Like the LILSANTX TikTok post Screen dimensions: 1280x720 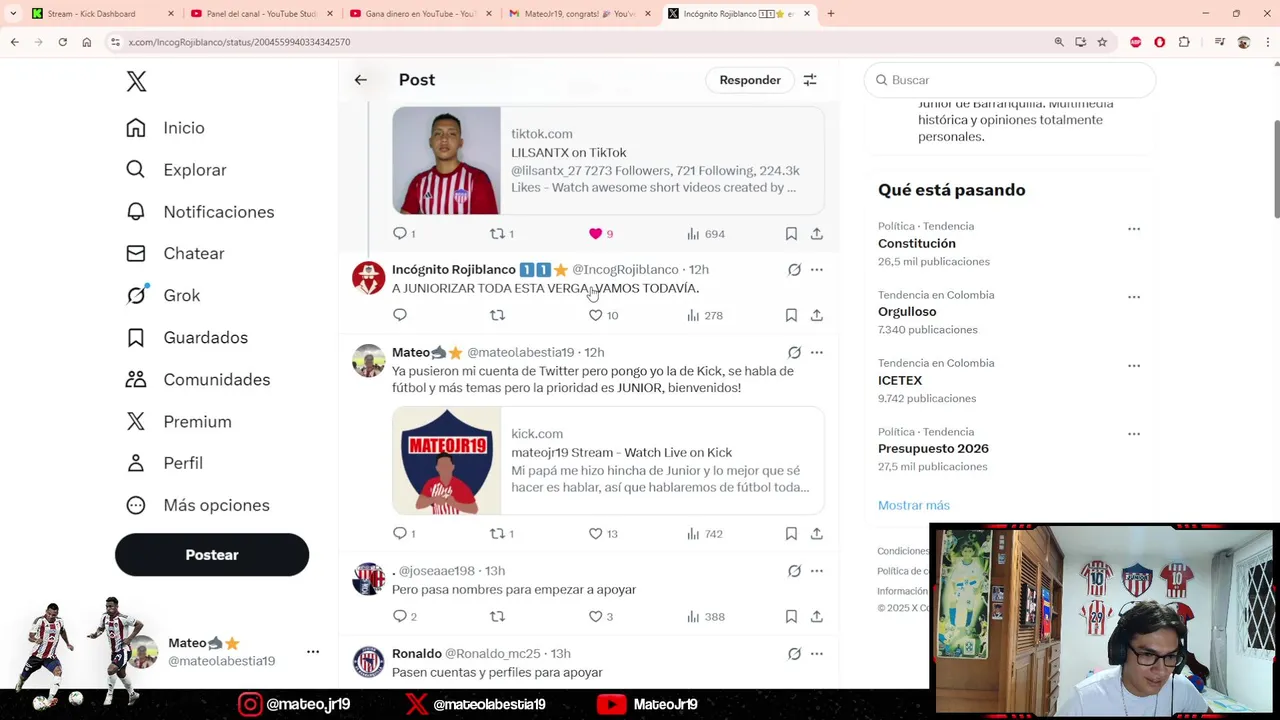coord(596,234)
